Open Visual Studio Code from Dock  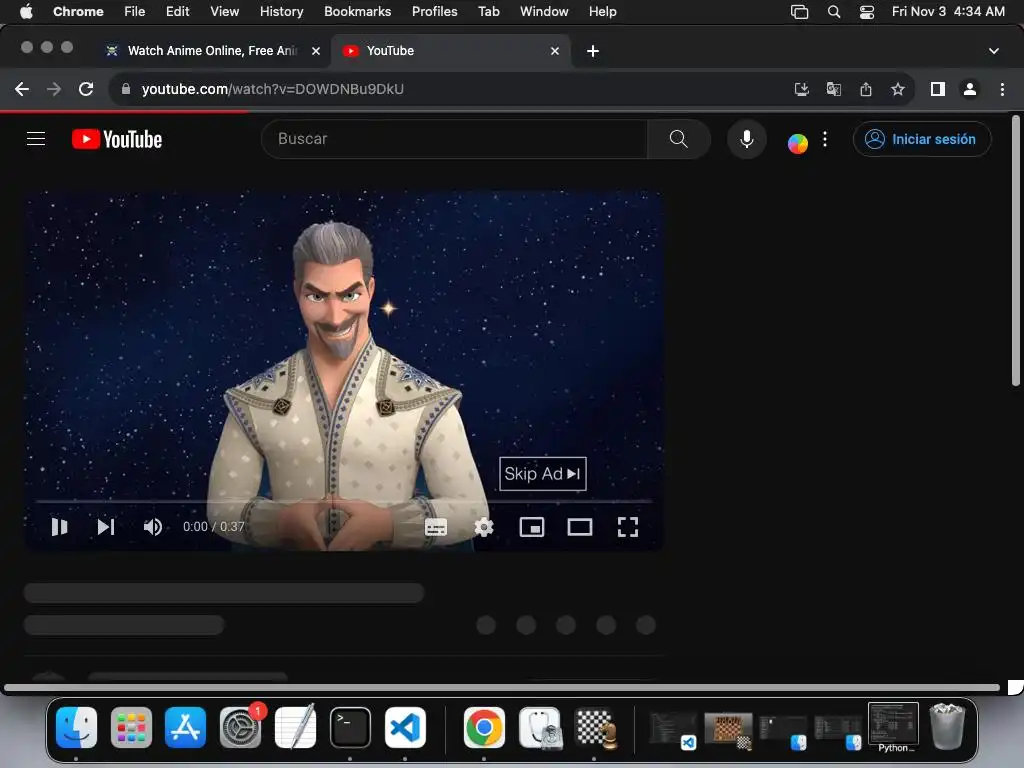[x=405, y=727]
